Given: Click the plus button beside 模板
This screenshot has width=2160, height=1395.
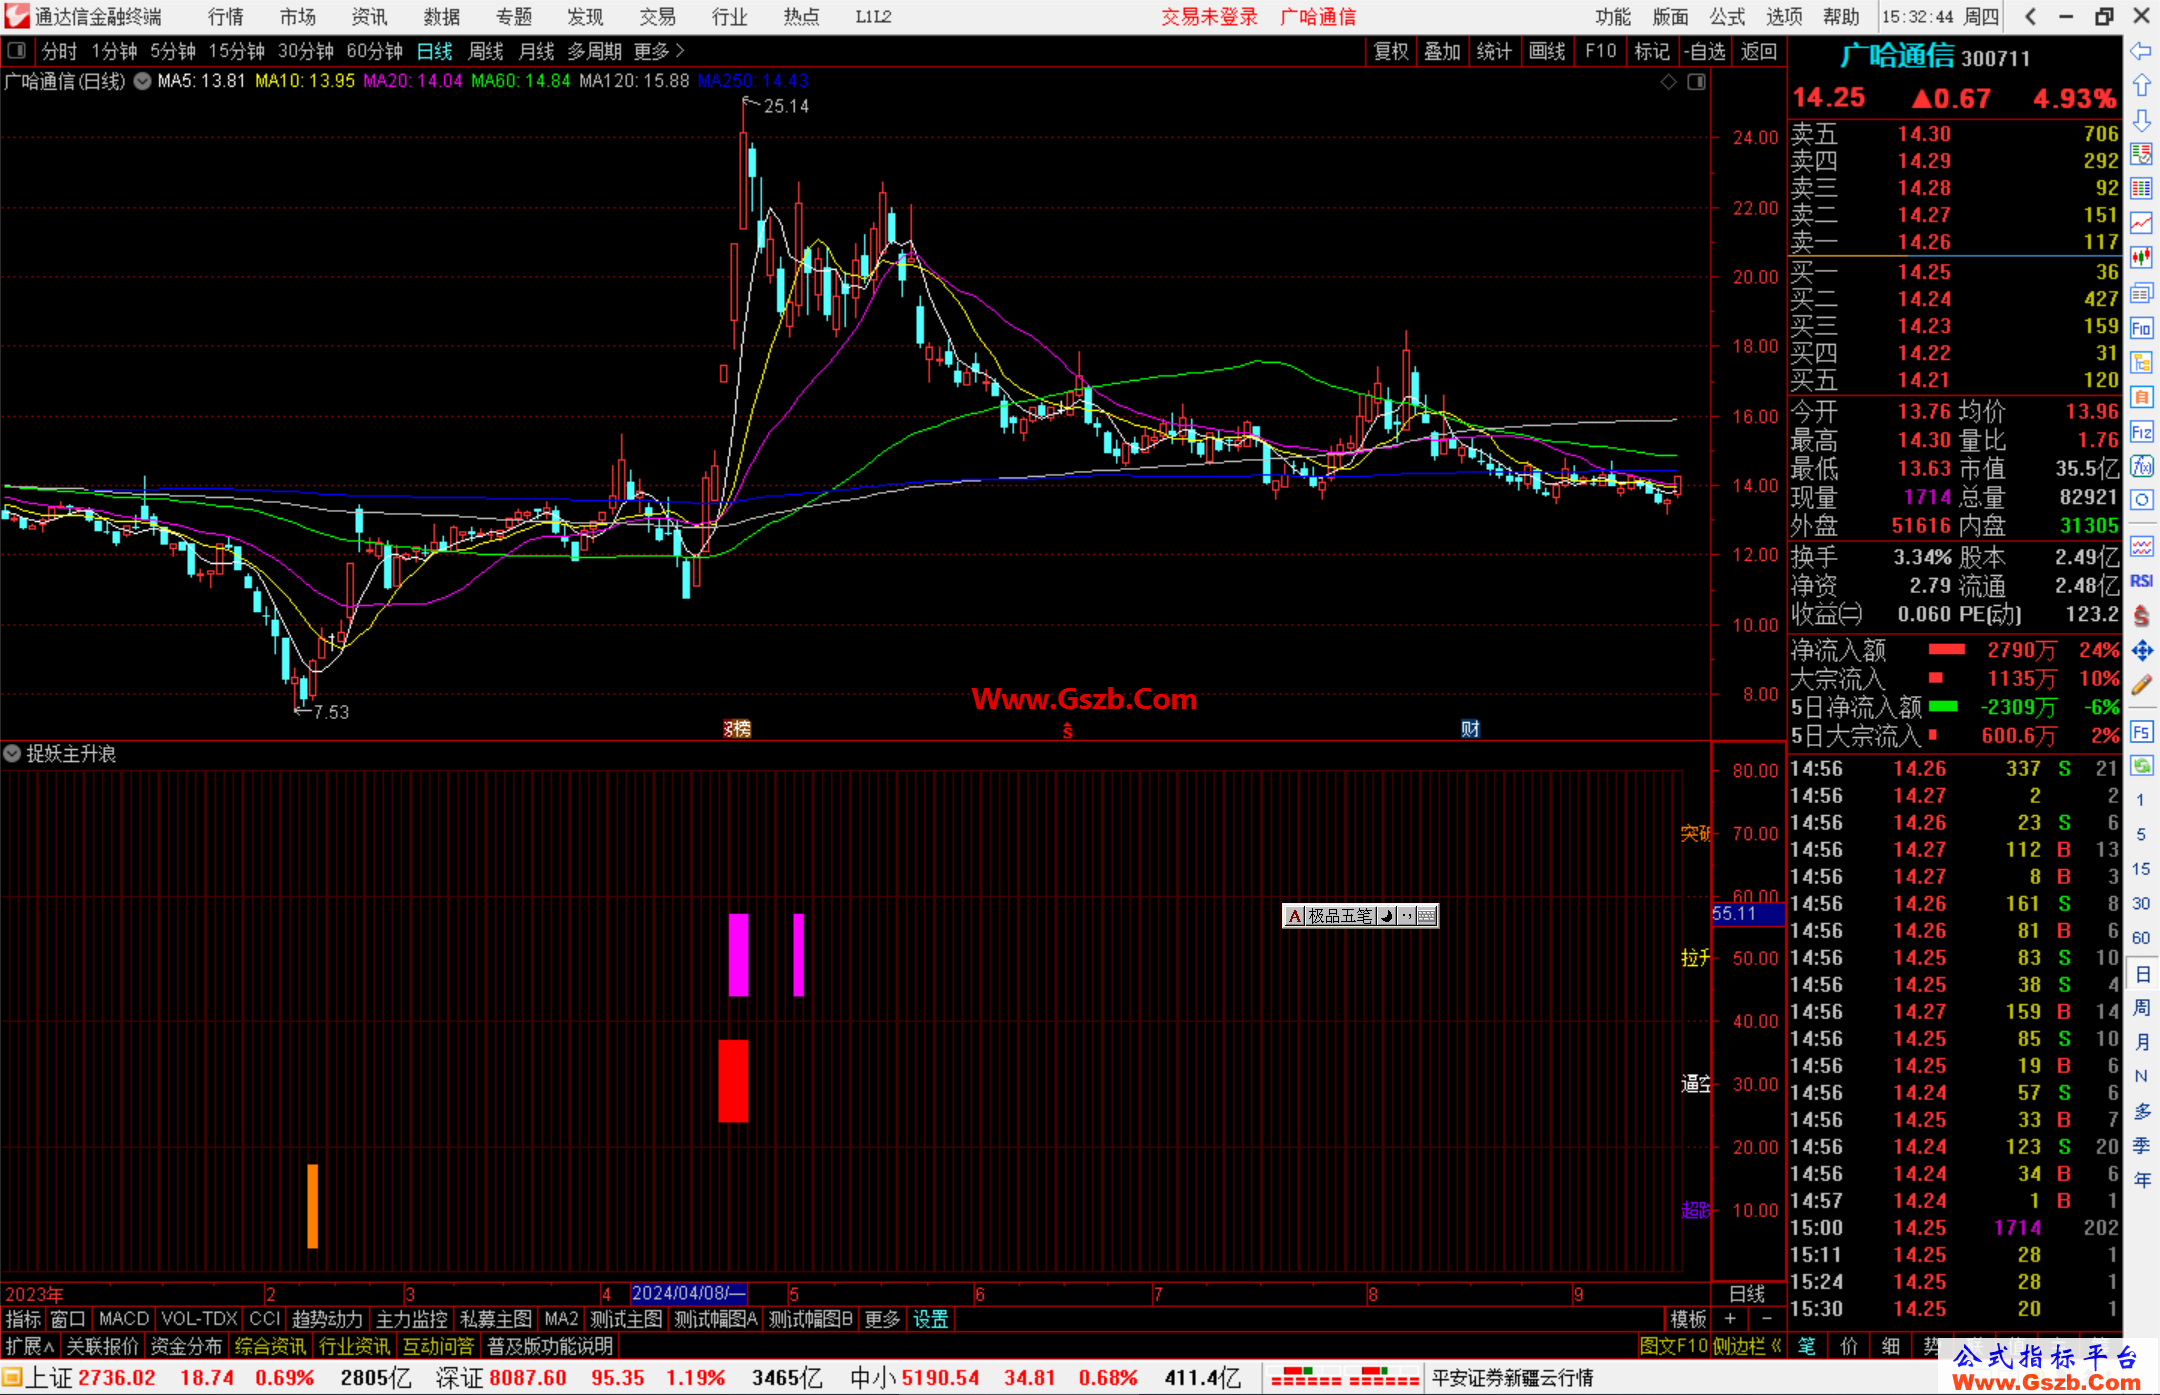Looking at the screenshot, I should 1731,1319.
